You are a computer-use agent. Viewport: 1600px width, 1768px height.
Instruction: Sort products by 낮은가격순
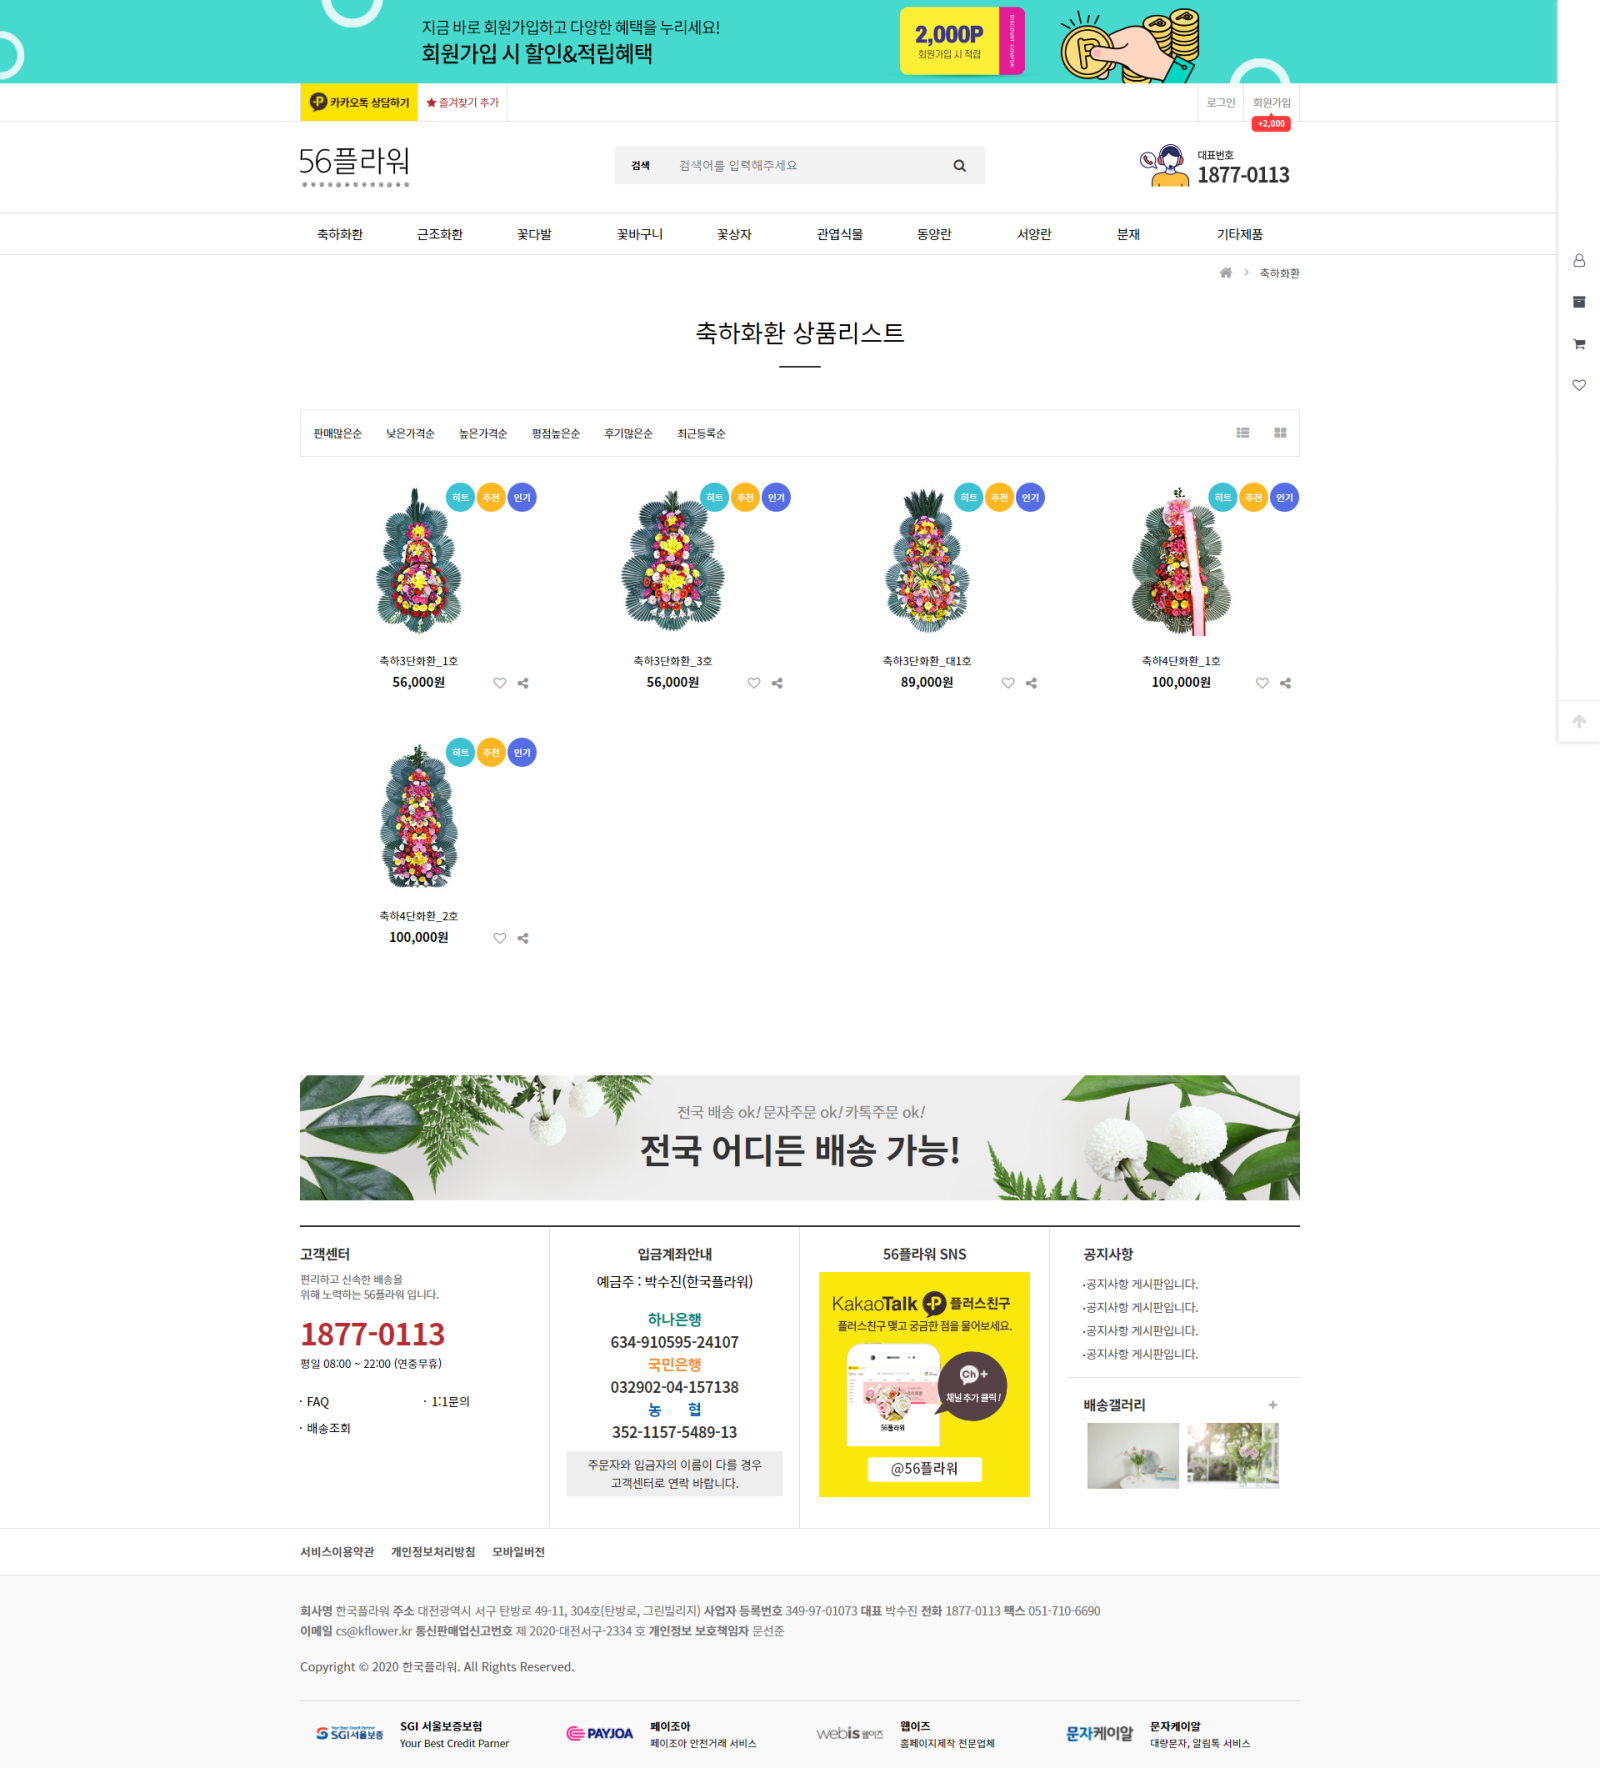click(x=411, y=434)
